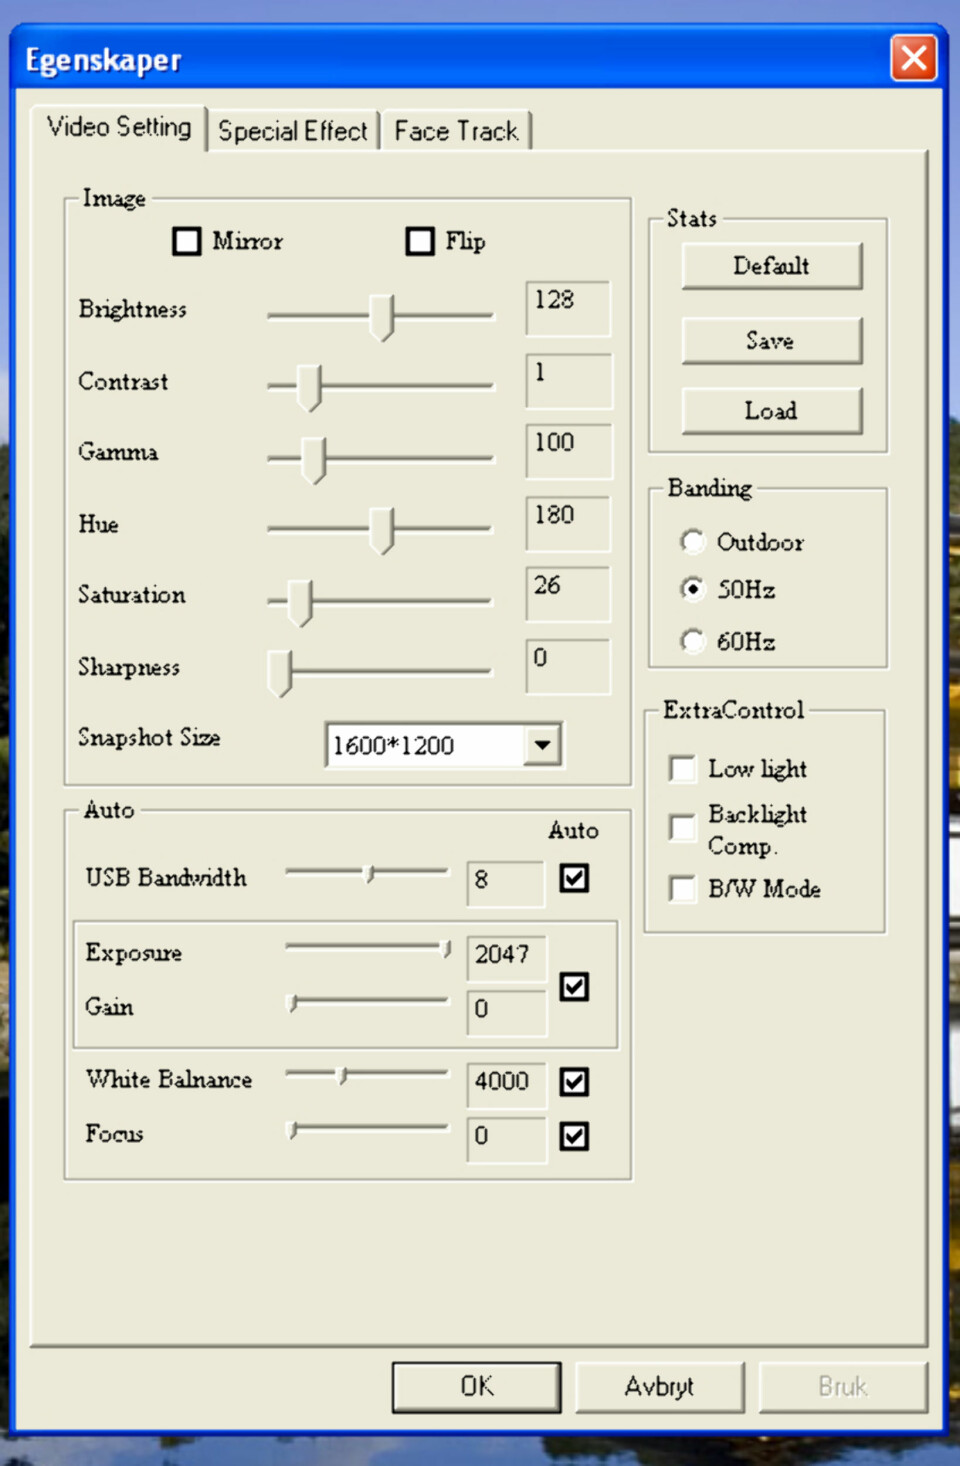The width and height of the screenshot is (960, 1466).
Task: Click the USB Bandwidth value field showing 8
Action: pyautogui.click(x=506, y=883)
